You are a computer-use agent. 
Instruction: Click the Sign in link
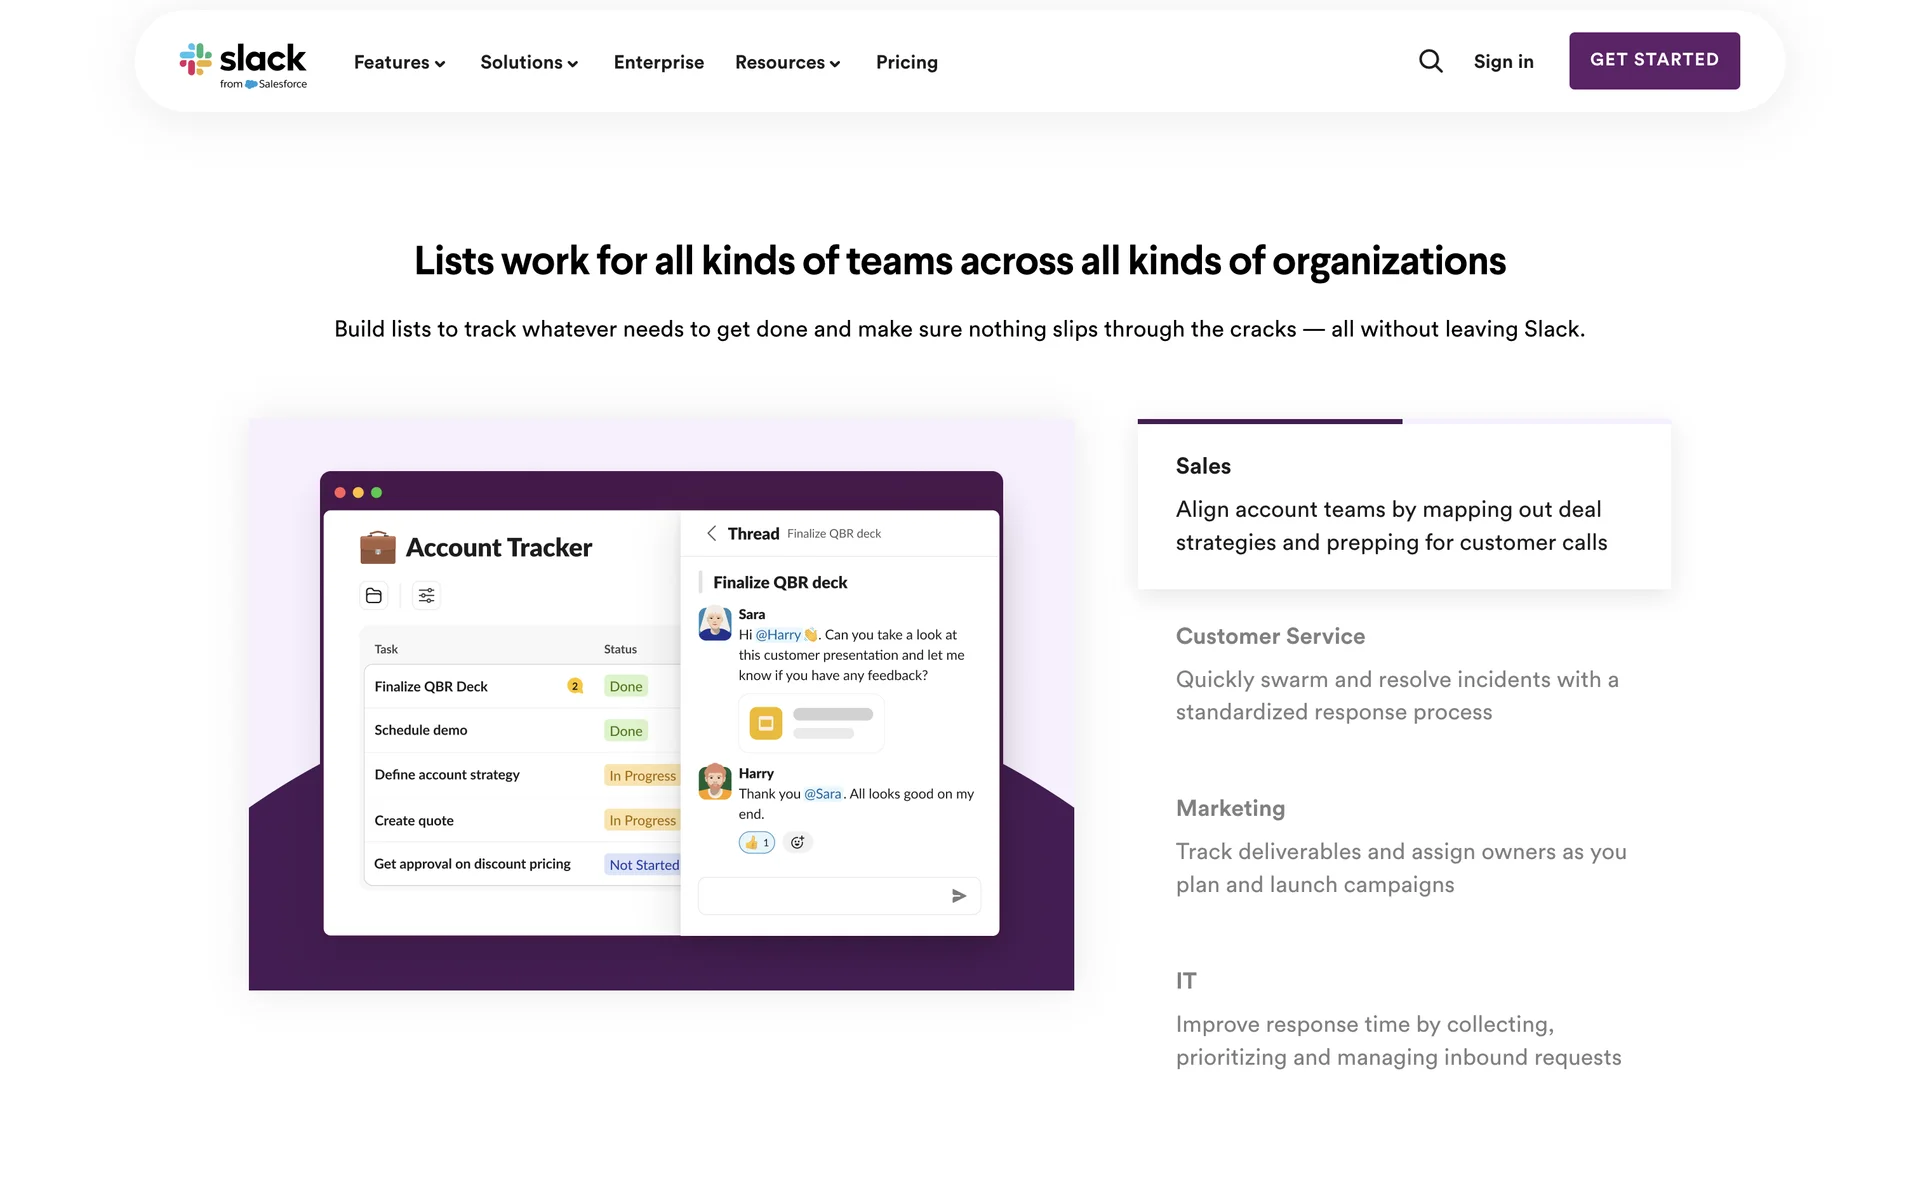pyautogui.click(x=1503, y=62)
